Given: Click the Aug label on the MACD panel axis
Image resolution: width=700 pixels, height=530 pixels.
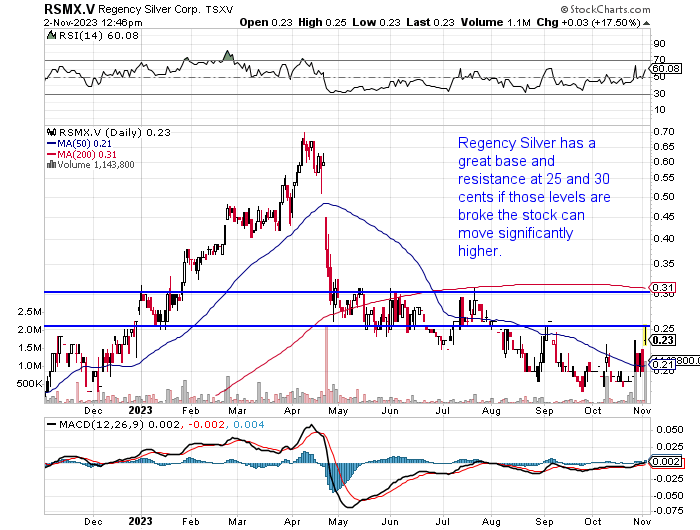Looking at the screenshot, I should coord(491,522).
